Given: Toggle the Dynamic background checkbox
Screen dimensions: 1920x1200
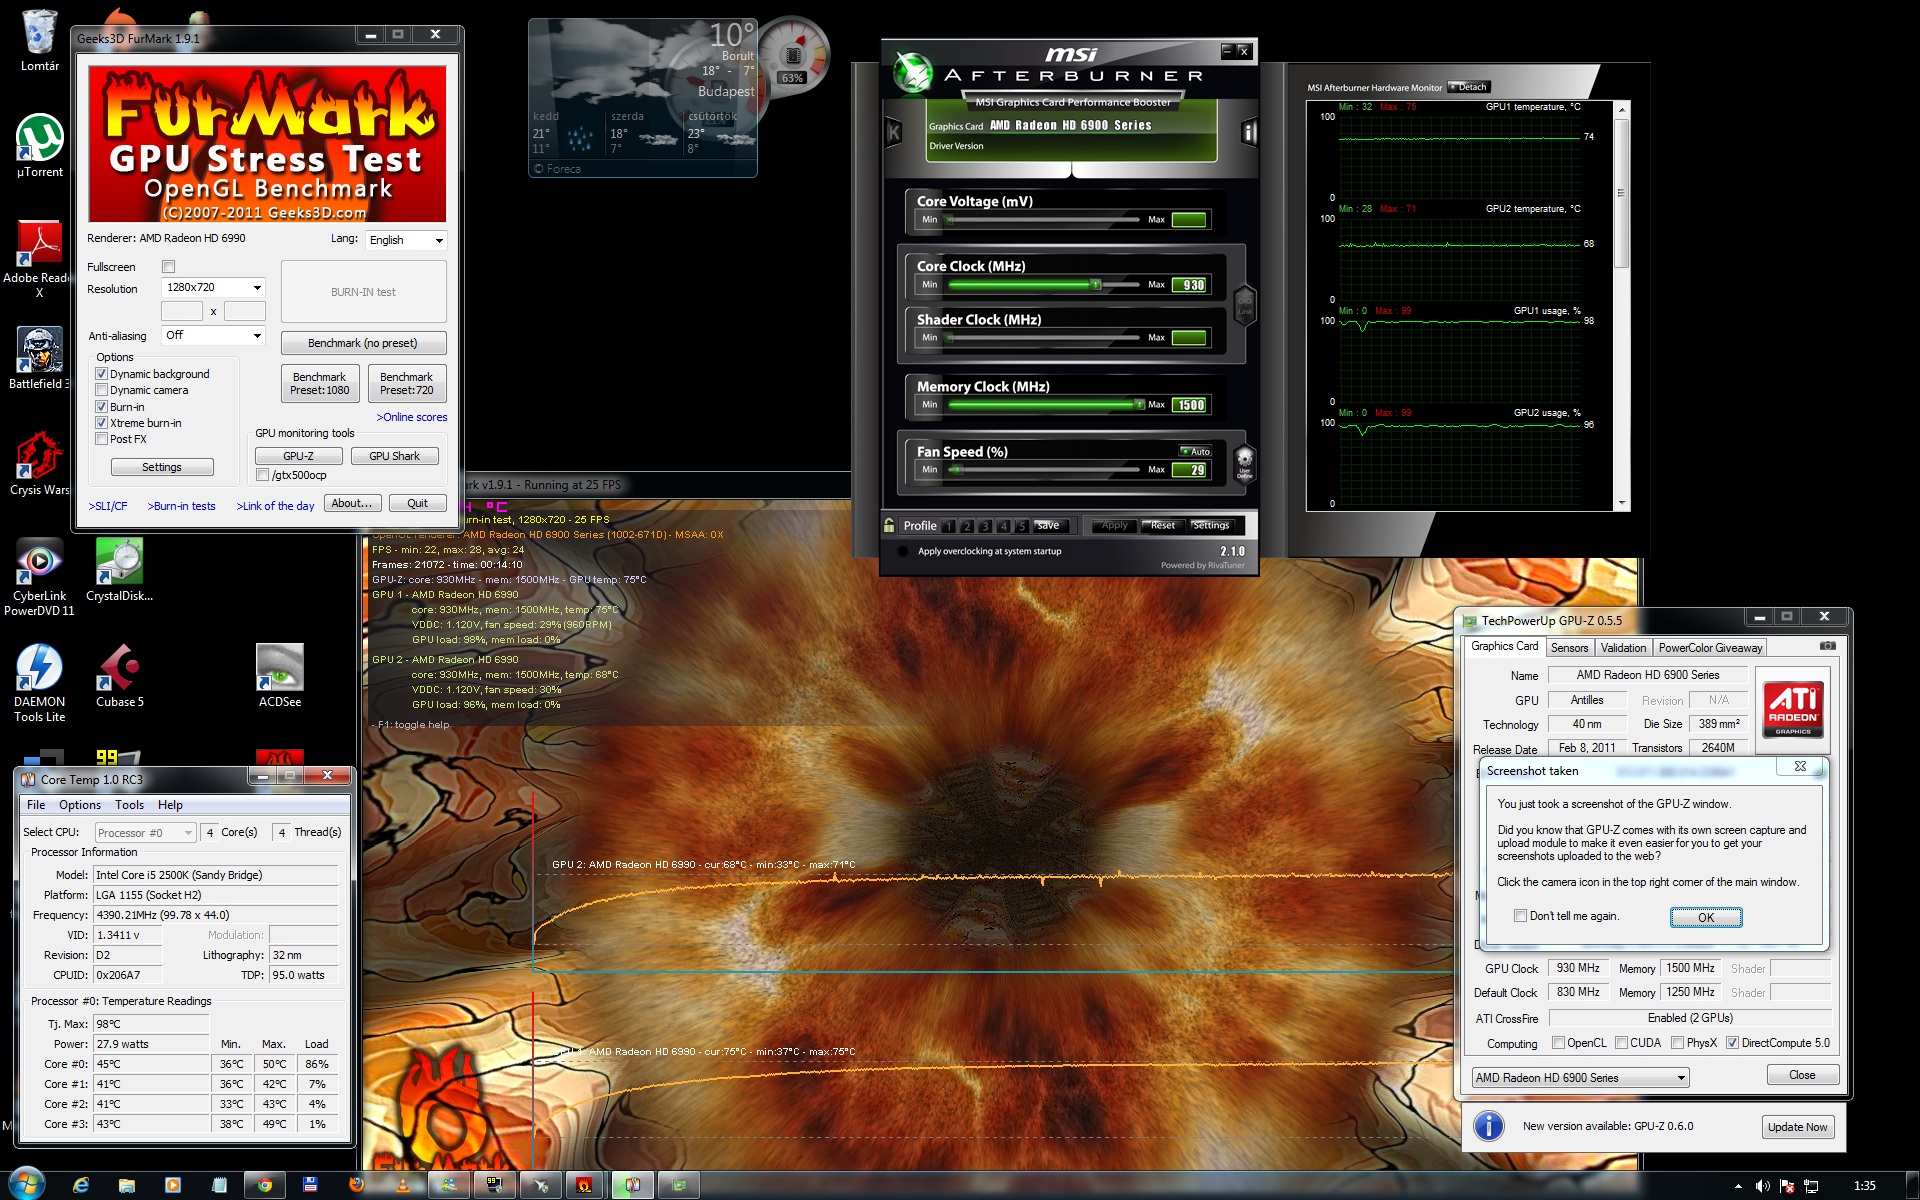Looking at the screenshot, I should tap(101, 374).
